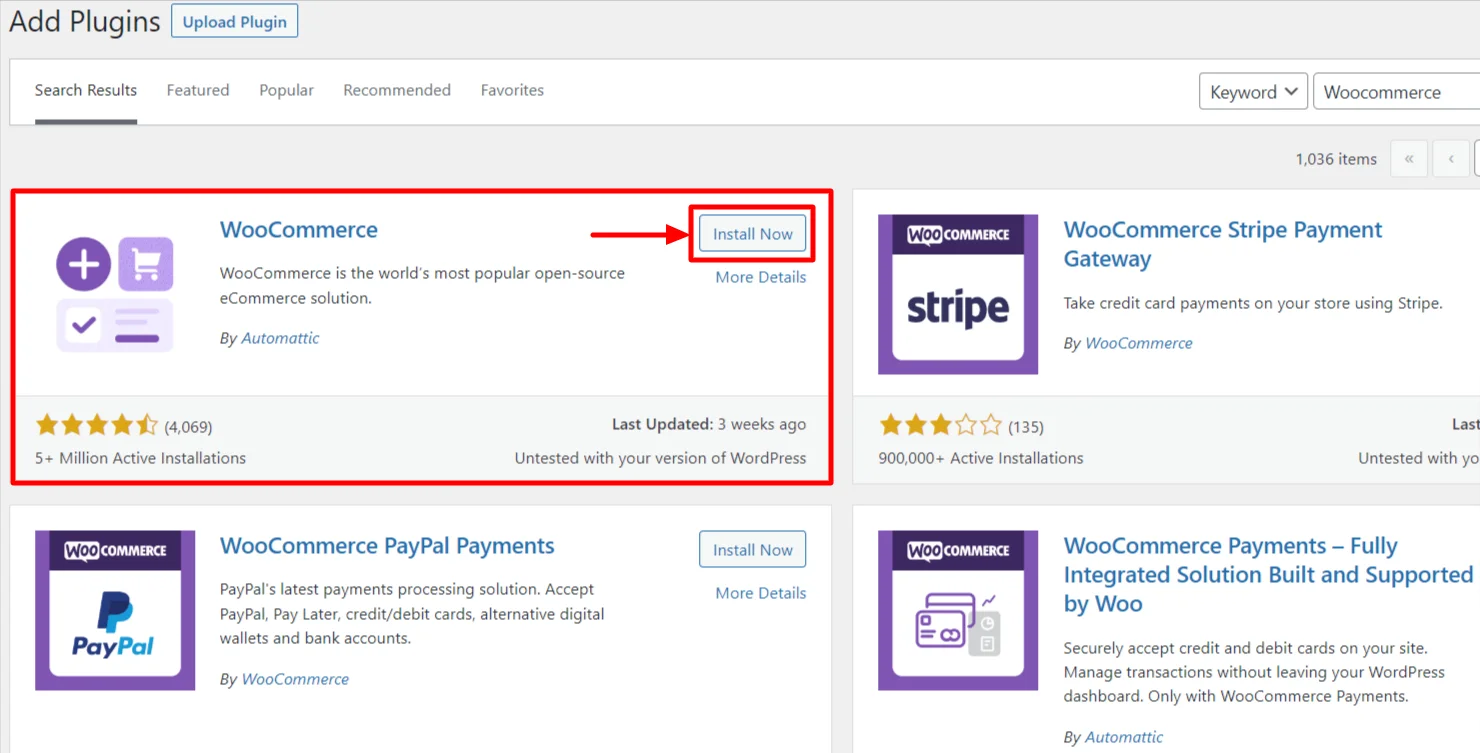Open More Details for PayPal Payments

tap(760, 593)
